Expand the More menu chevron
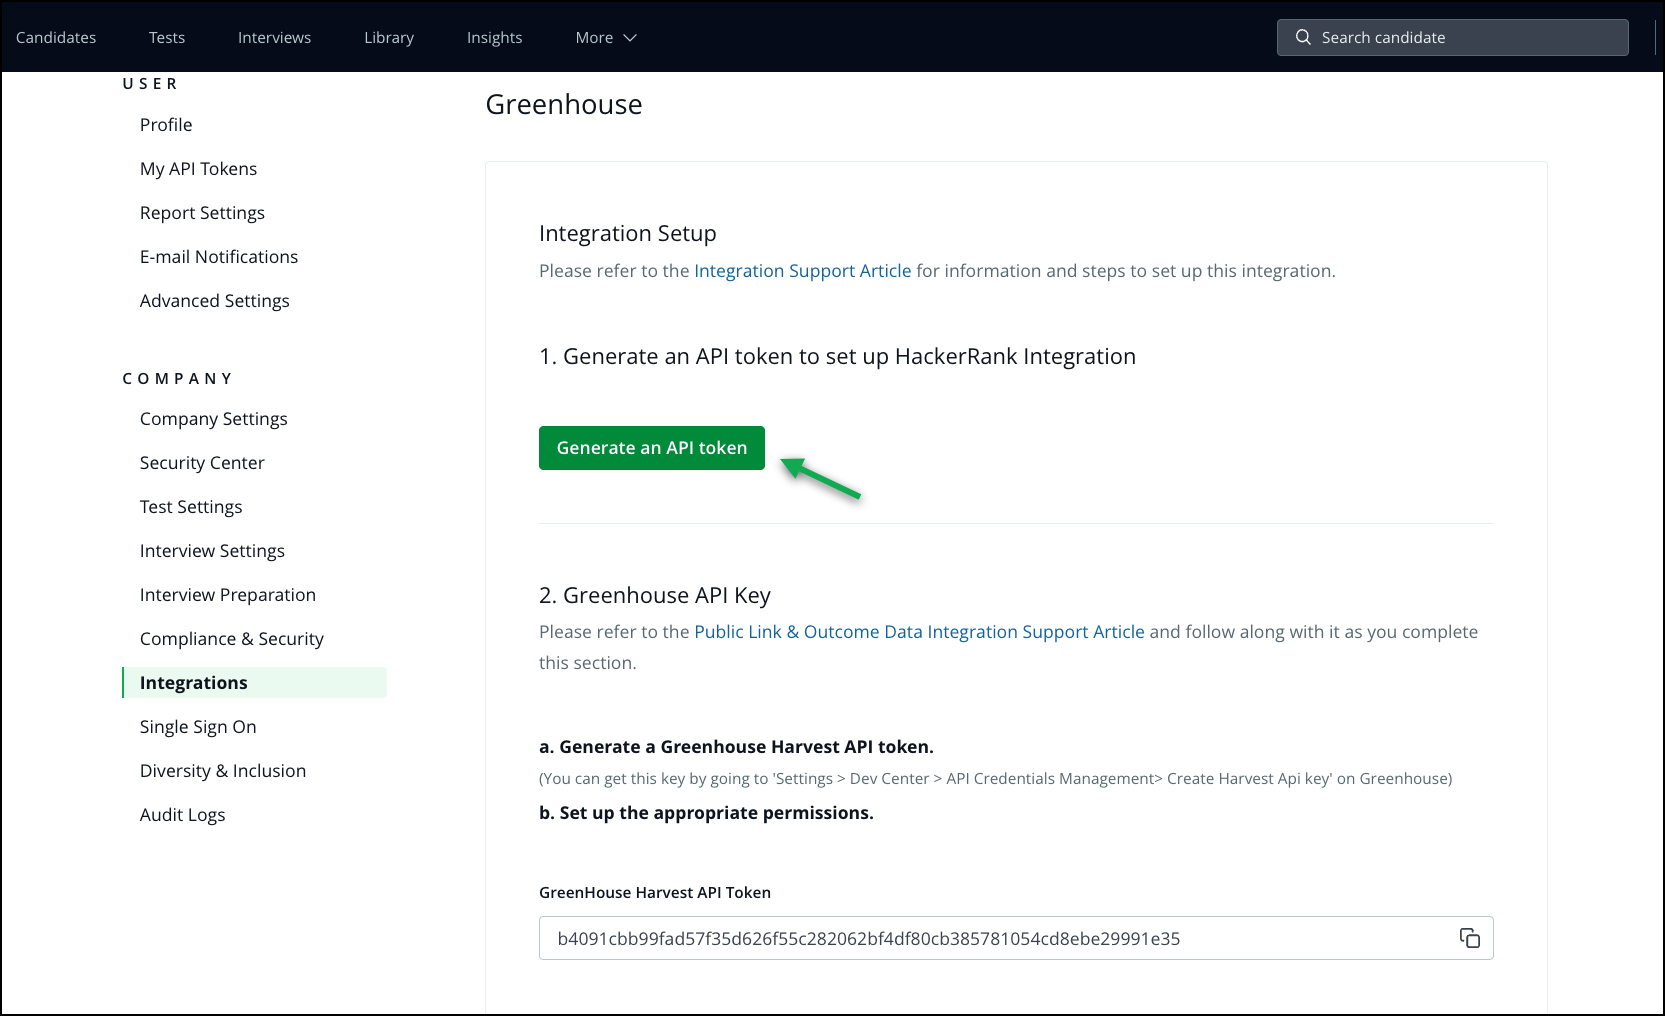 point(630,38)
